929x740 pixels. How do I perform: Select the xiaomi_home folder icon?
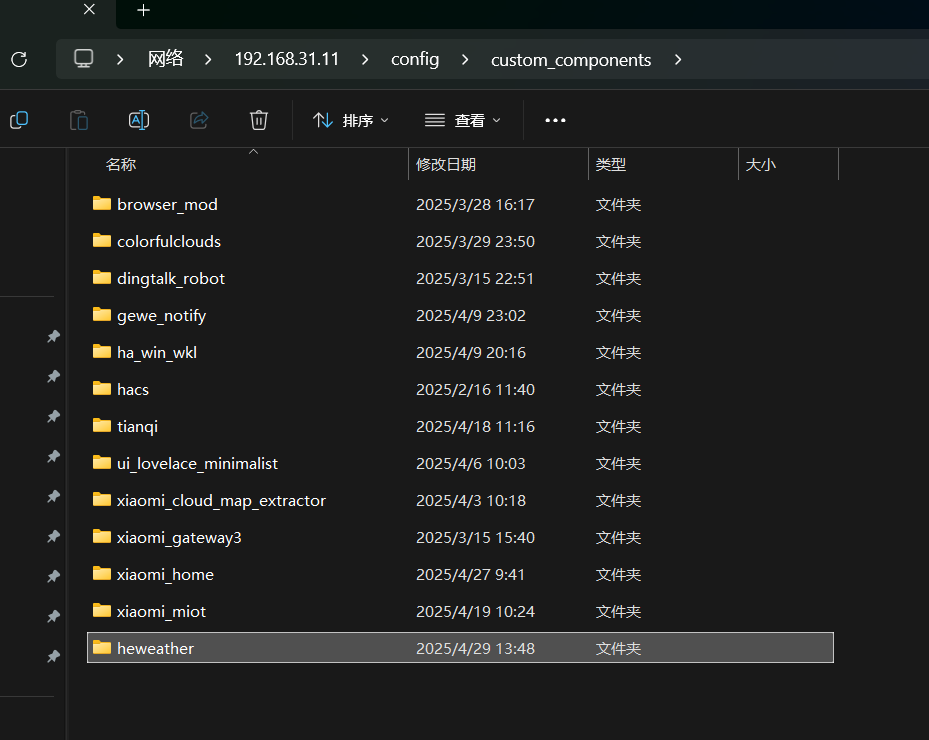pos(102,574)
